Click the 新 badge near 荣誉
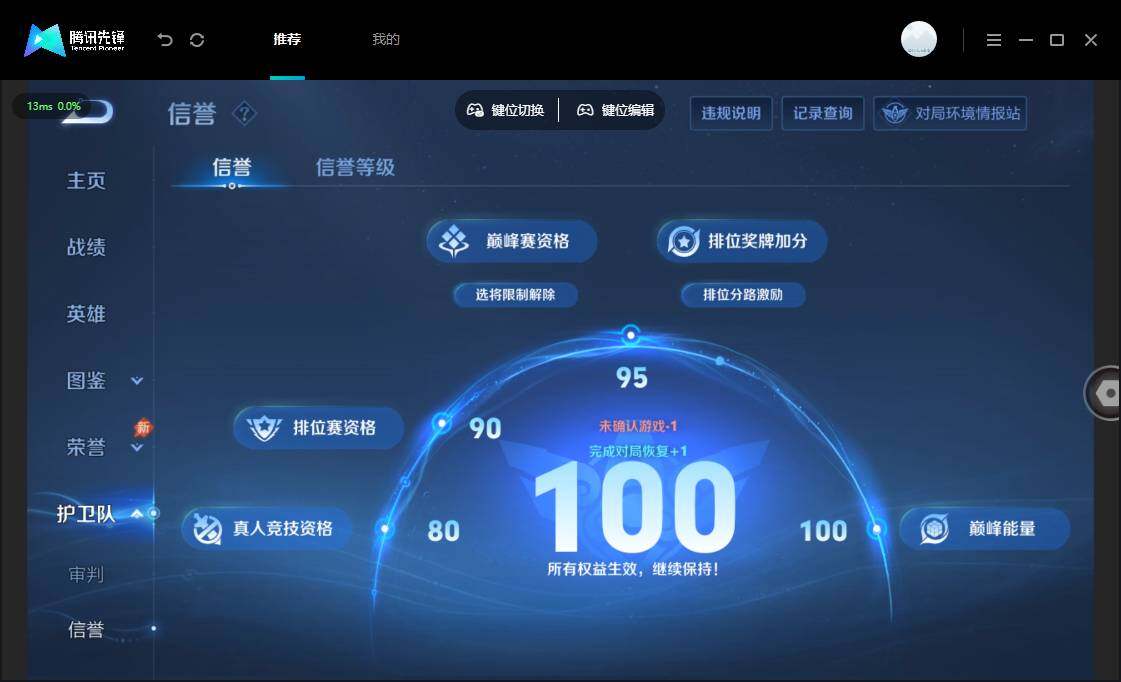This screenshot has height=682, width=1121. click(143, 427)
